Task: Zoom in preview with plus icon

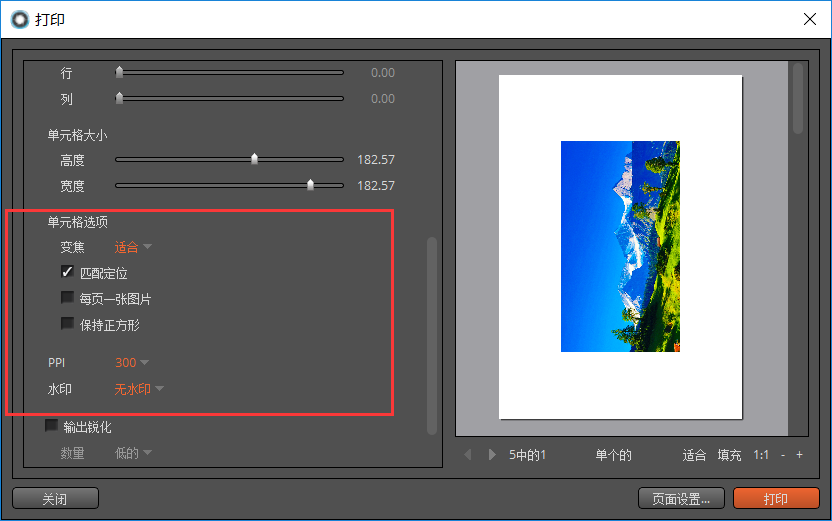Action: [799, 455]
